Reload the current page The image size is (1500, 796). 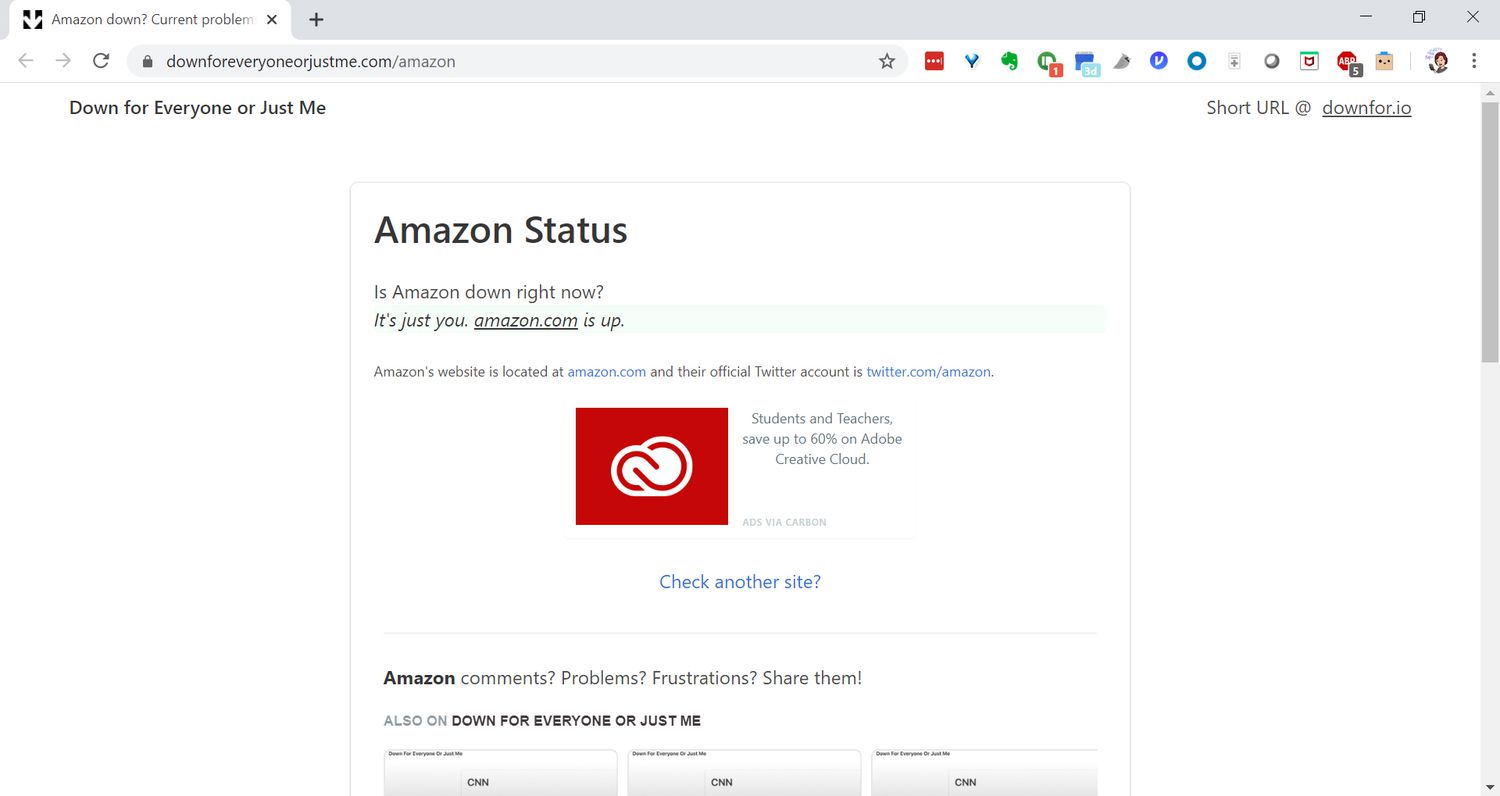[x=101, y=61]
